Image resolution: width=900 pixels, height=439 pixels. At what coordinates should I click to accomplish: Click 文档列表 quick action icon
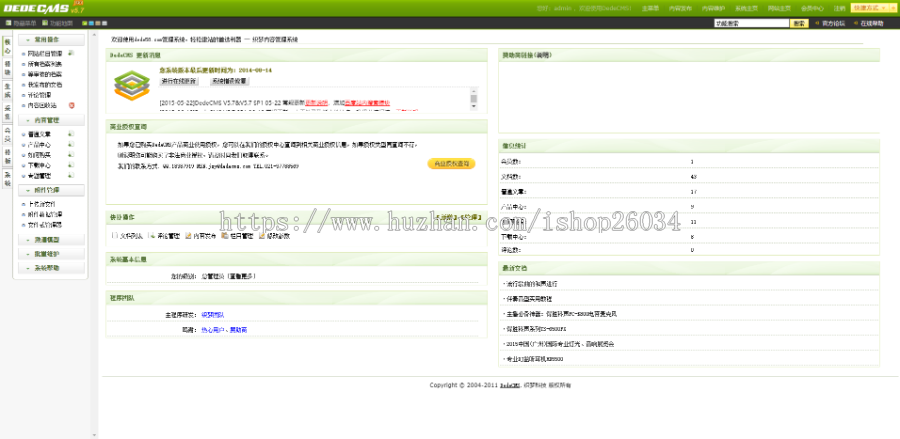coord(114,235)
